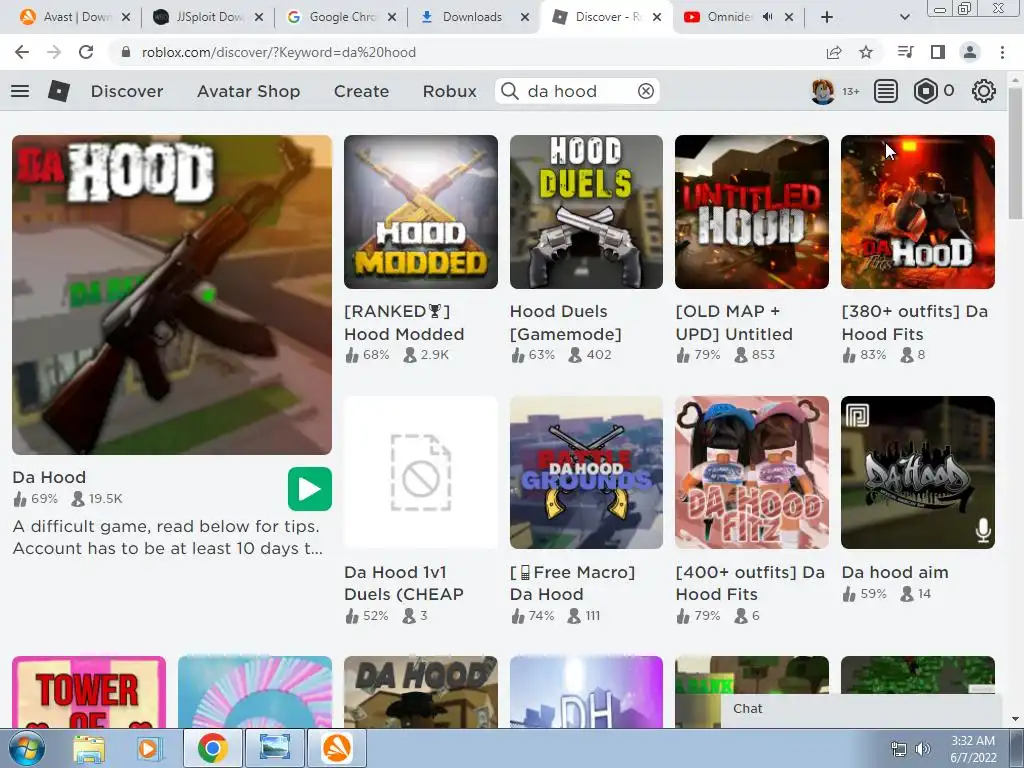Screen dimensions: 1024x768
Task: Click the da hood search field
Action: point(578,91)
